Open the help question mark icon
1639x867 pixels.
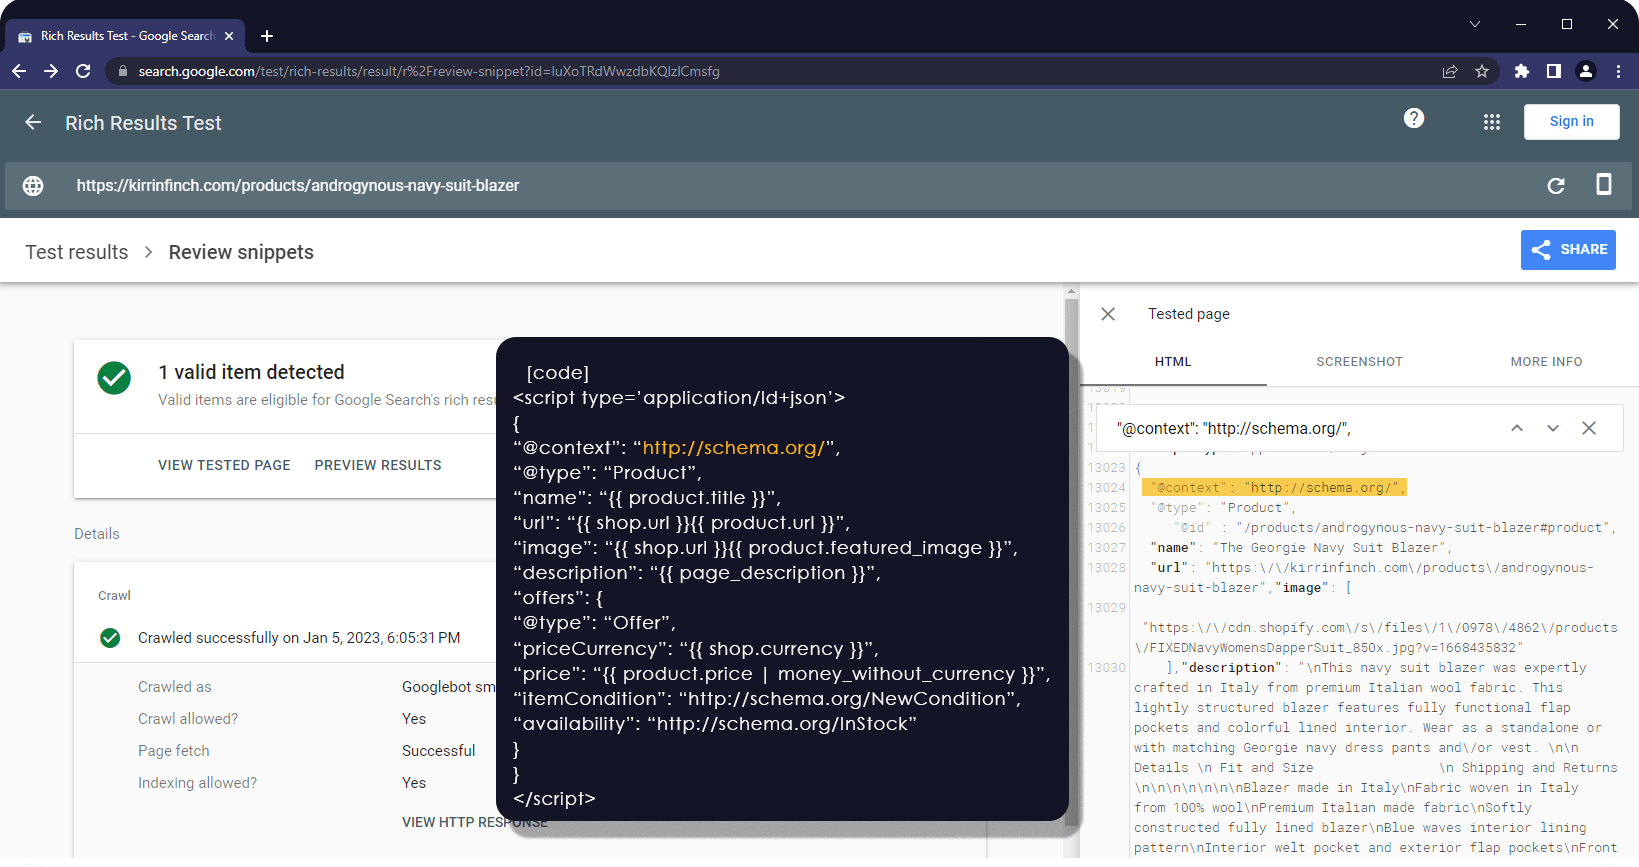coord(1414,118)
